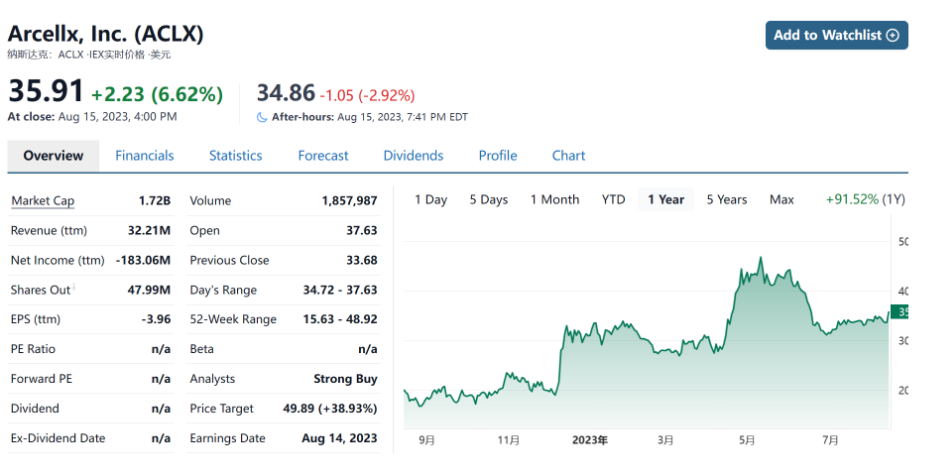Click the plus icon in Add to Watchlist
Image resolution: width=937 pixels, height=470 pixels.
[893, 35]
